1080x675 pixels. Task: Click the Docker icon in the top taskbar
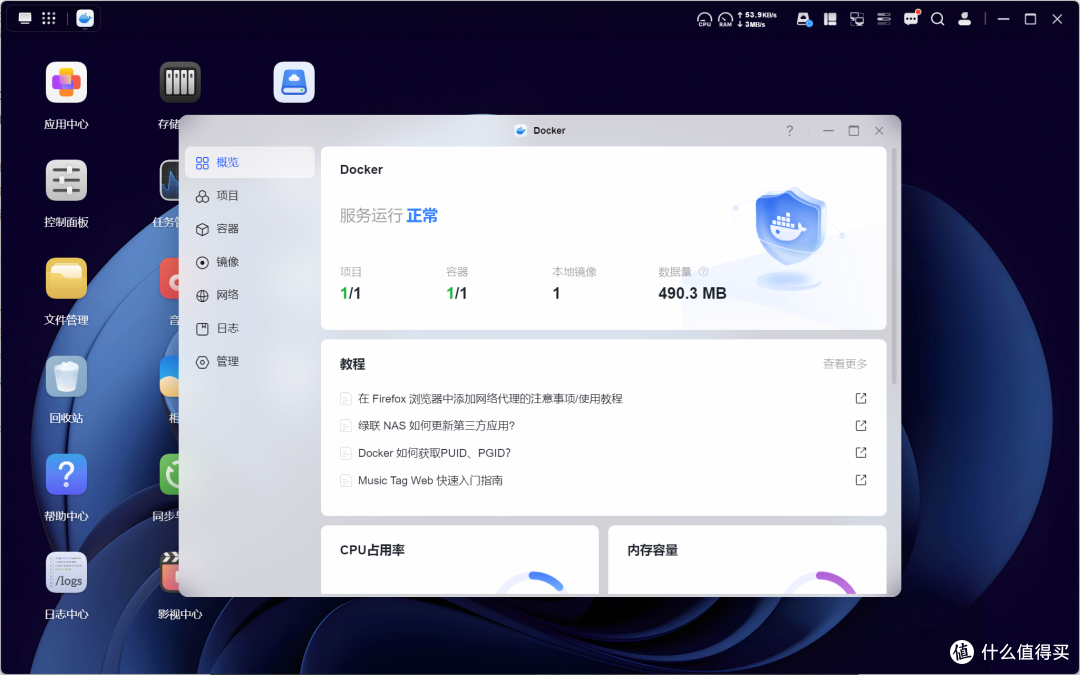[x=85, y=19]
